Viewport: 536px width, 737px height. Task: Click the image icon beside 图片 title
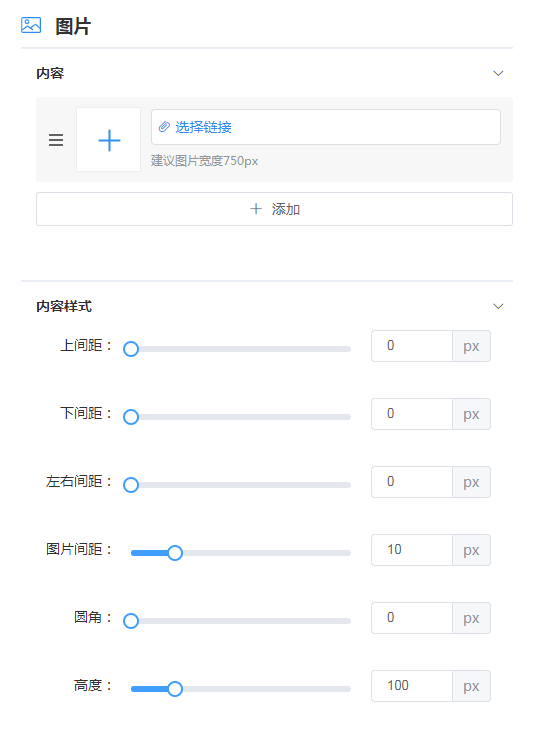(x=31, y=25)
